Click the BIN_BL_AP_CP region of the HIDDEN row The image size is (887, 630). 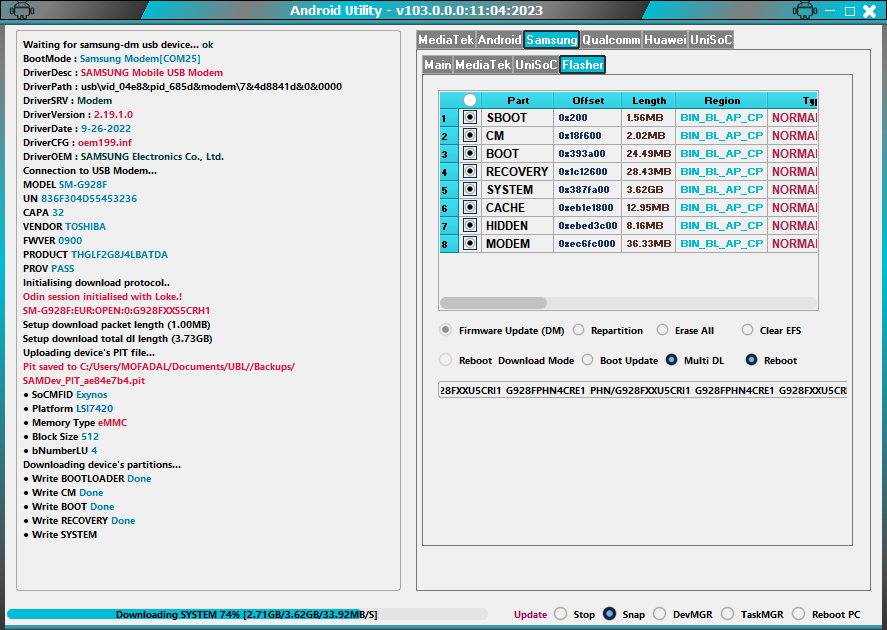click(722, 226)
